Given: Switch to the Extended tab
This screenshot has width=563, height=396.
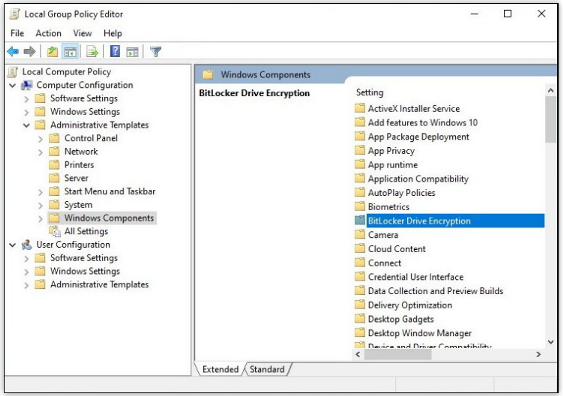Looking at the screenshot, I should tap(220, 369).
